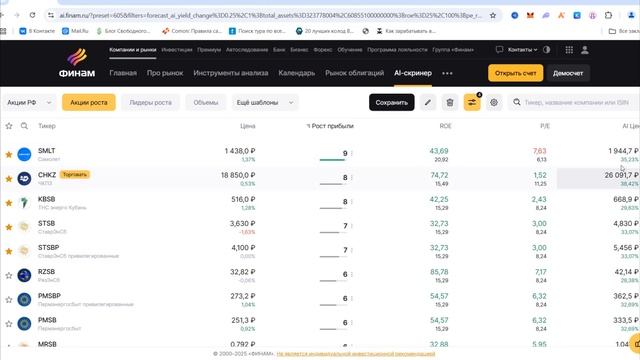Add RZSB to favorites
Image resolution: width=640 pixels, height=360 pixels.
pos(9,275)
